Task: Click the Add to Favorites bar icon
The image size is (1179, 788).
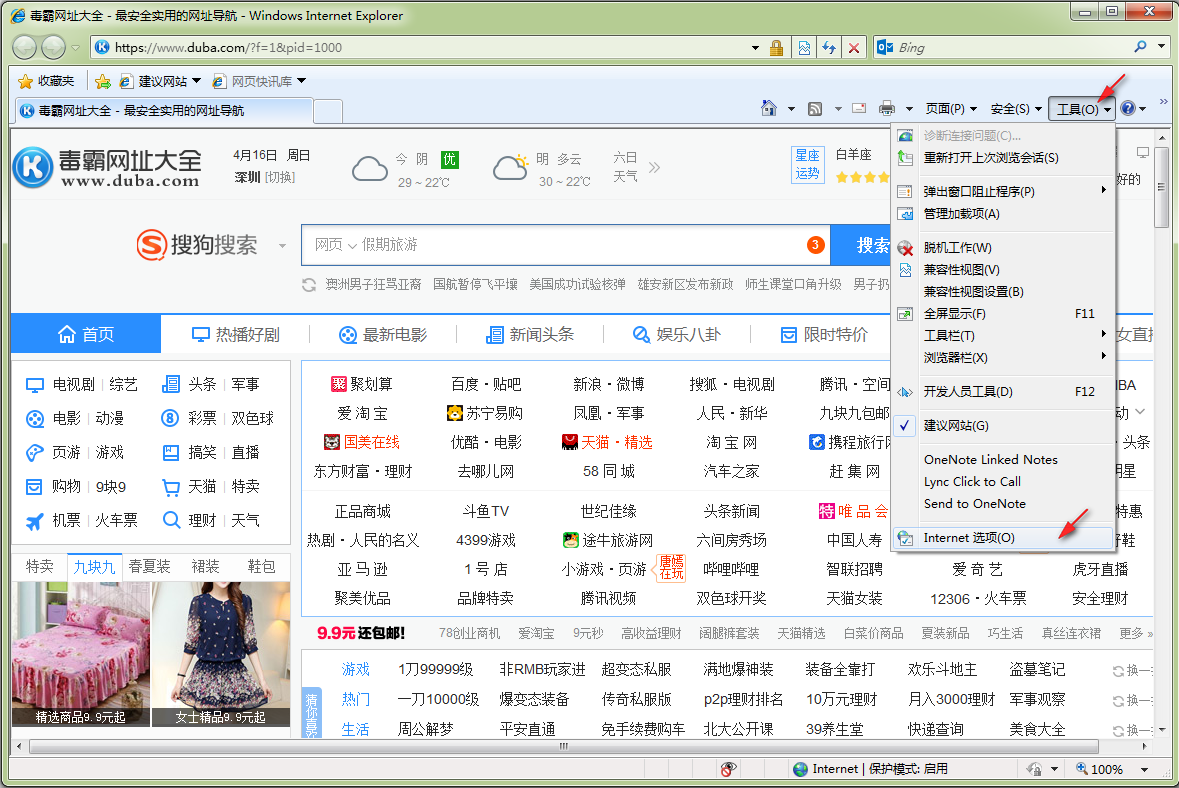Action: pos(103,81)
